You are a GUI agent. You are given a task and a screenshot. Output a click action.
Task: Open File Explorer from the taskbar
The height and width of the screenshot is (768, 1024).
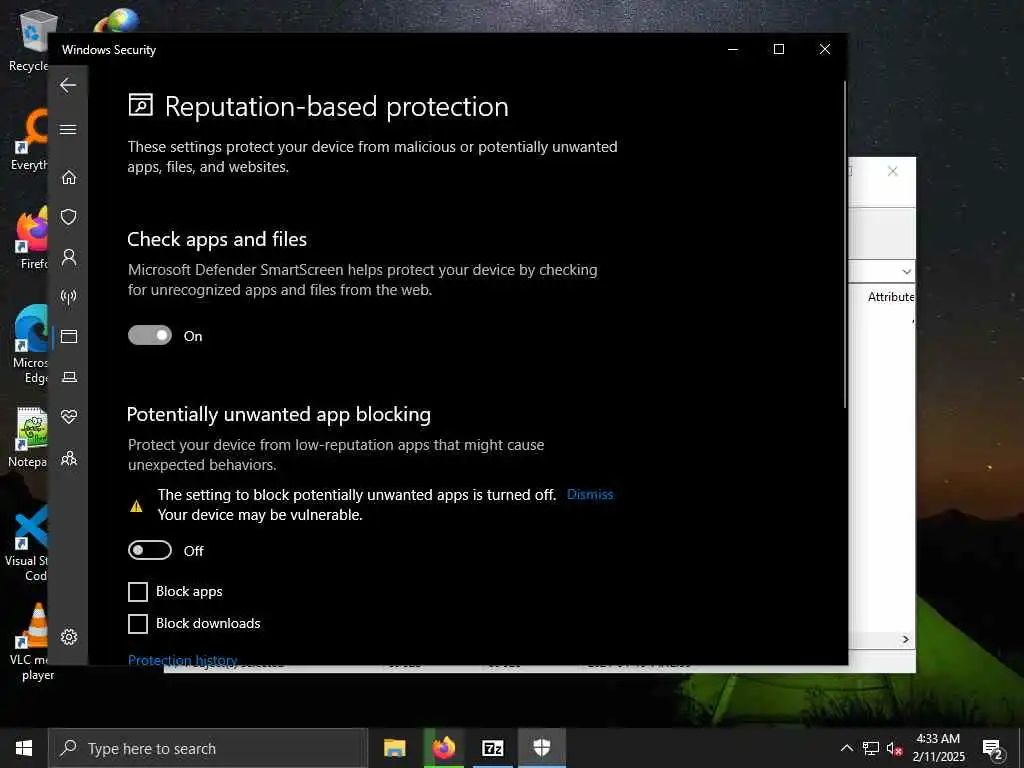(x=394, y=748)
